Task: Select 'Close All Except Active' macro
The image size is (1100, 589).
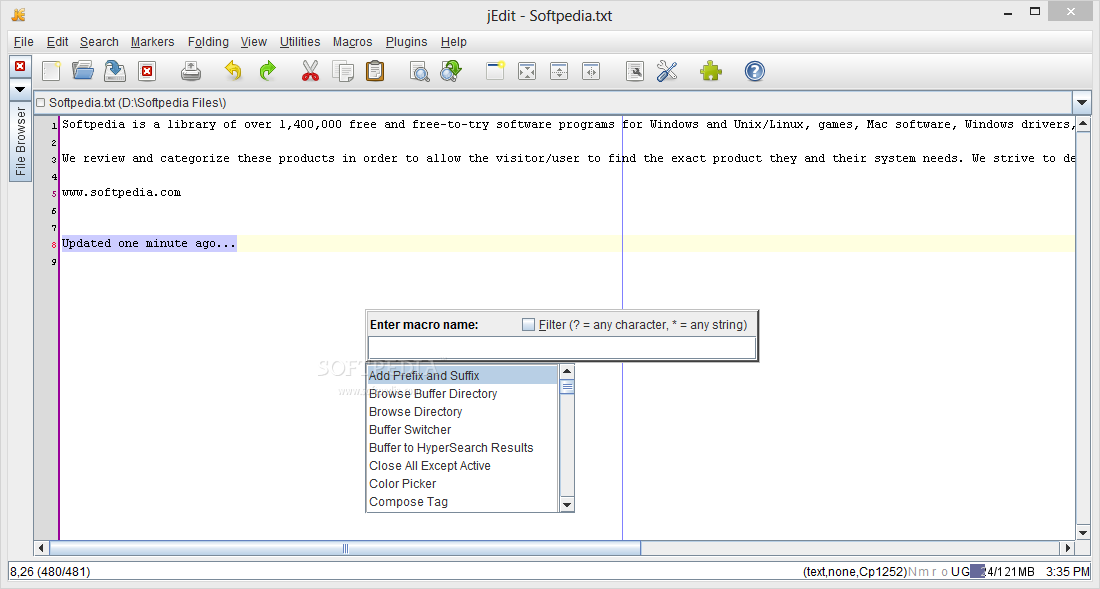Action: [462, 466]
